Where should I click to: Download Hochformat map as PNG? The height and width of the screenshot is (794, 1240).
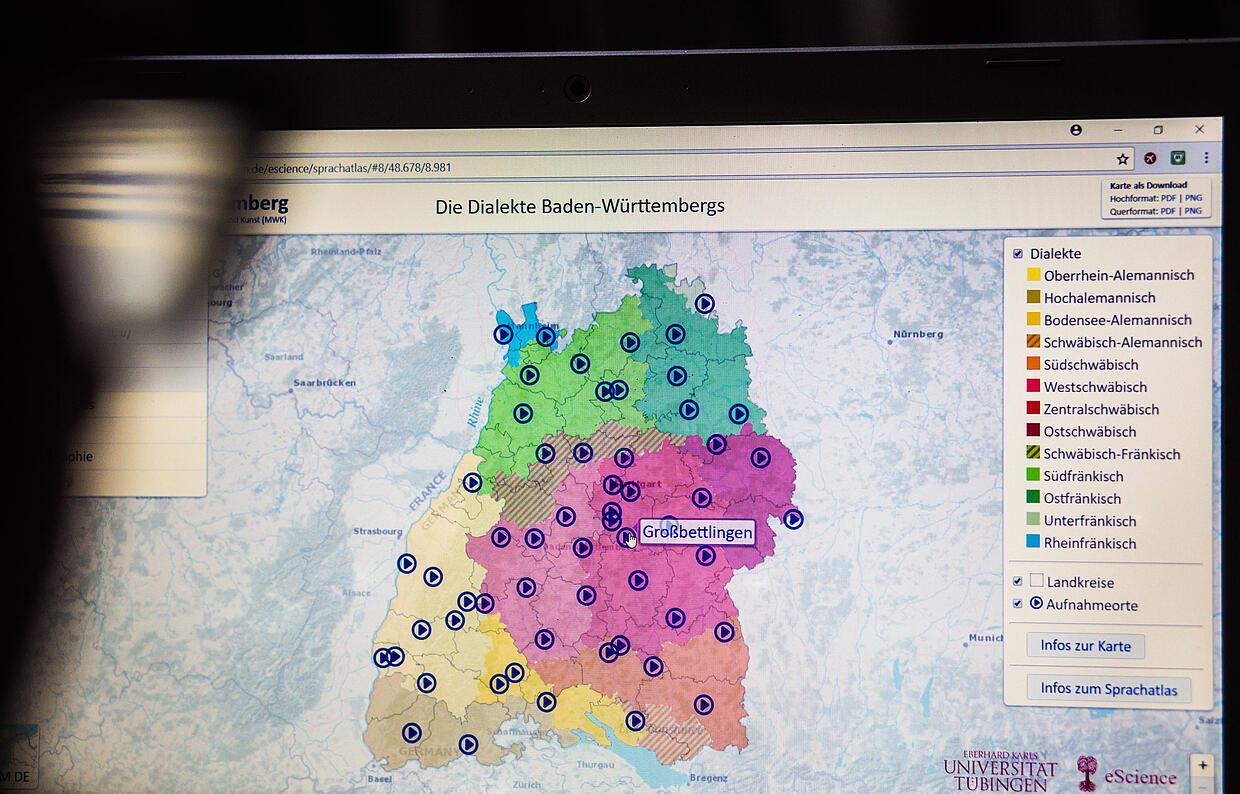pyautogui.click(x=1194, y=198)
